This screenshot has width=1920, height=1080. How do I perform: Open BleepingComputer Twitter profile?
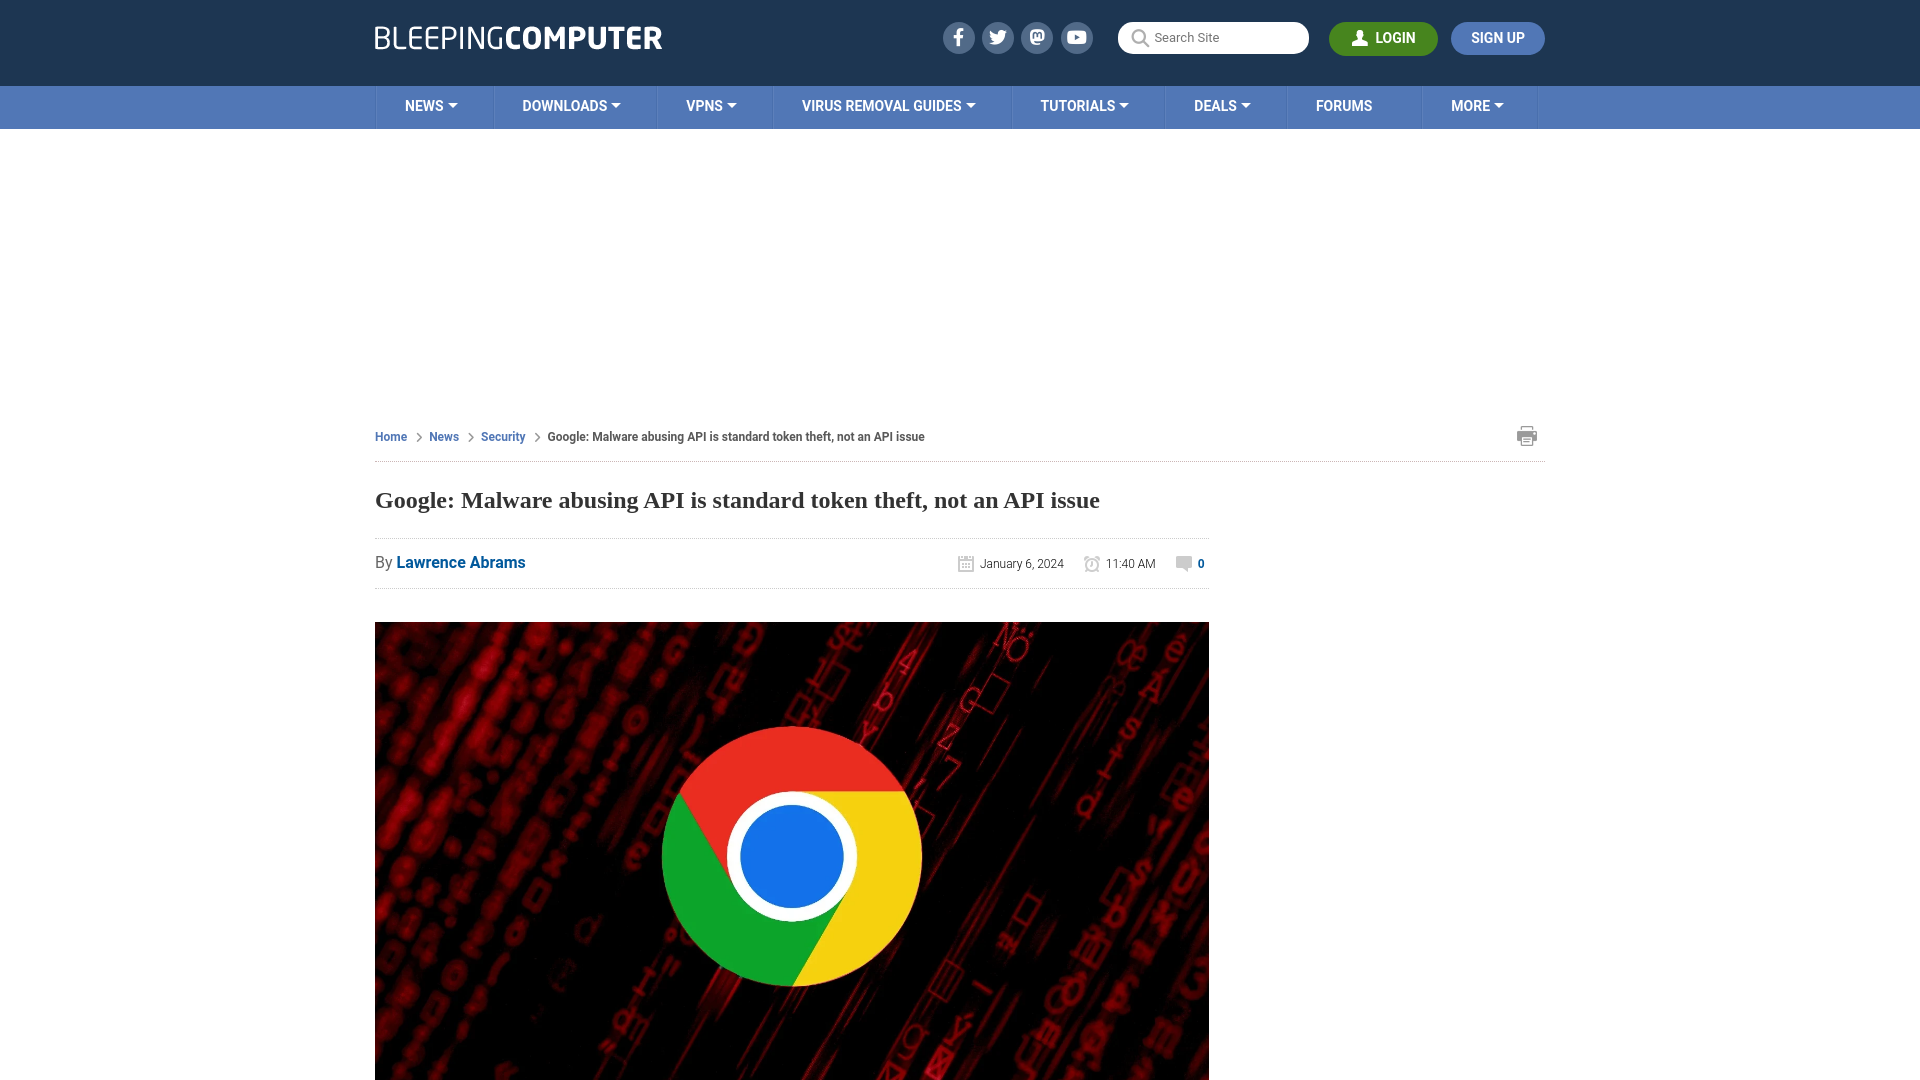tap(997, 37)
